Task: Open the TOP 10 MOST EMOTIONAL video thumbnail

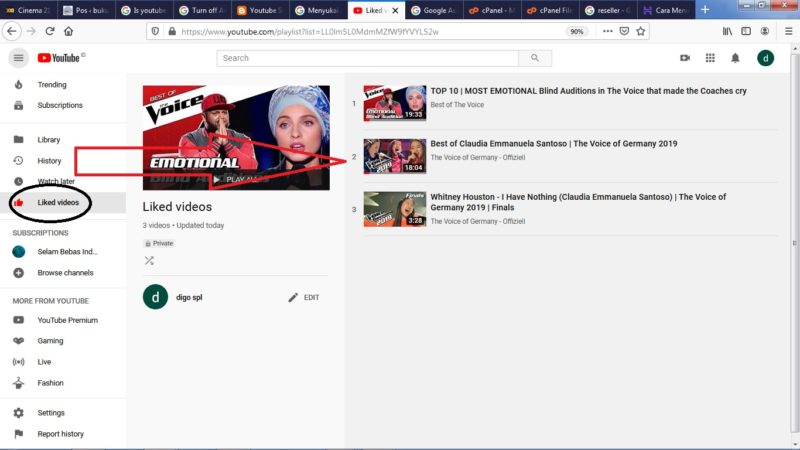Action: [394, 103]
